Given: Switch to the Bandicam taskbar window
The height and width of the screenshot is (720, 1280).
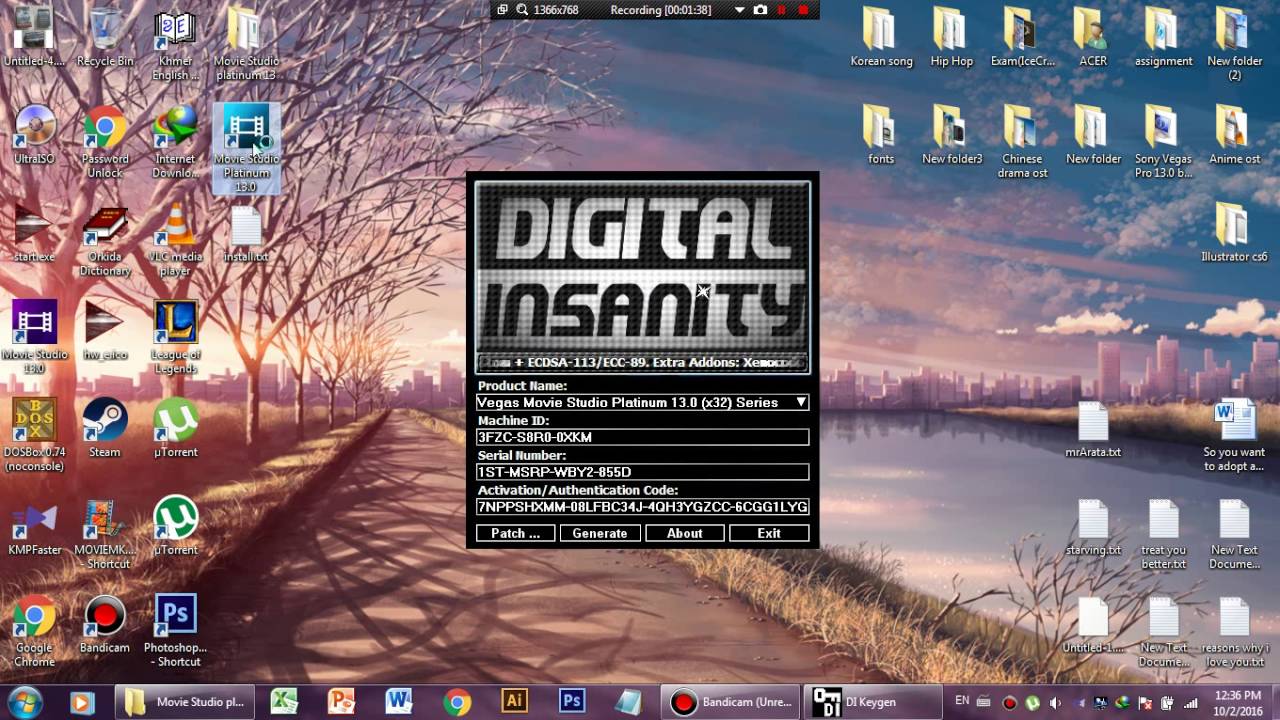Looking at the screenshot, I should [731, 702].
